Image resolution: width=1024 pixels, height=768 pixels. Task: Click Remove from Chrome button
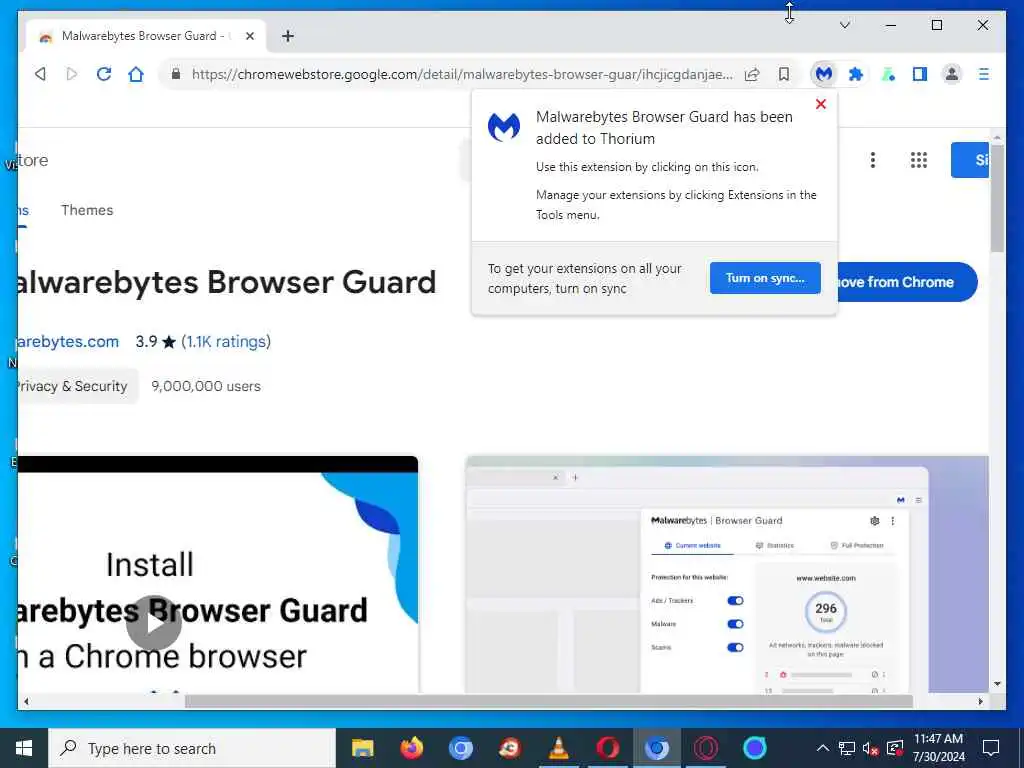point(906,282)
